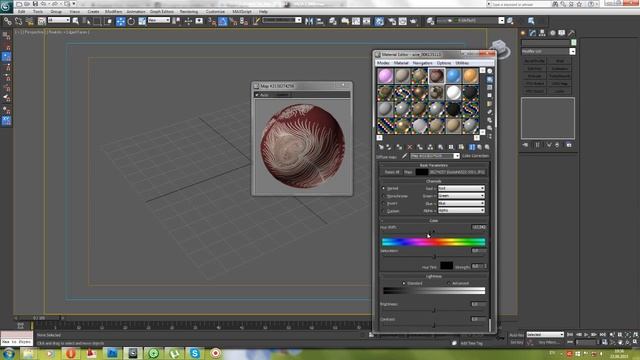Select the Move tool in main toolbar
The height and width of the screenshot is (360, 640).
coord(120,21)
